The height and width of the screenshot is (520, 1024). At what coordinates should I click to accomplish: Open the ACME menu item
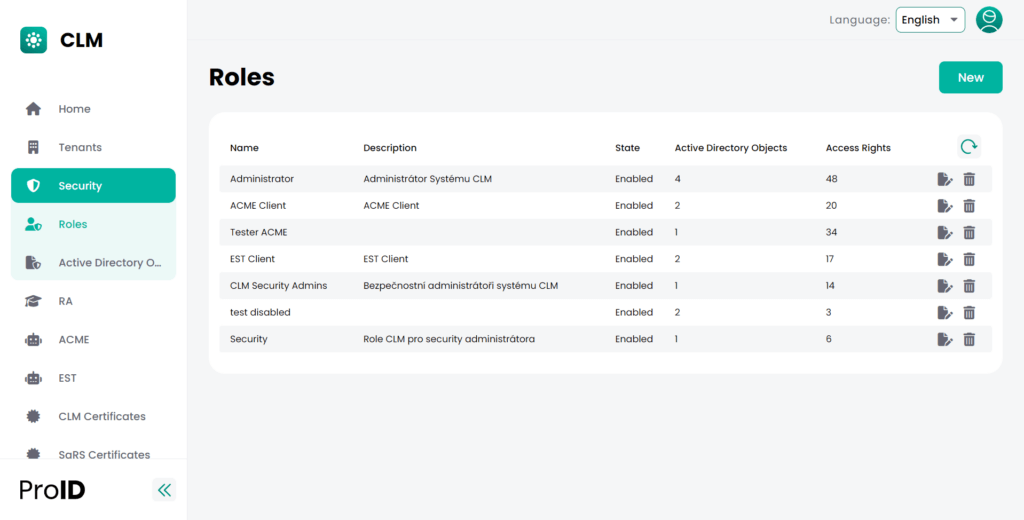(x=93, y=340)
